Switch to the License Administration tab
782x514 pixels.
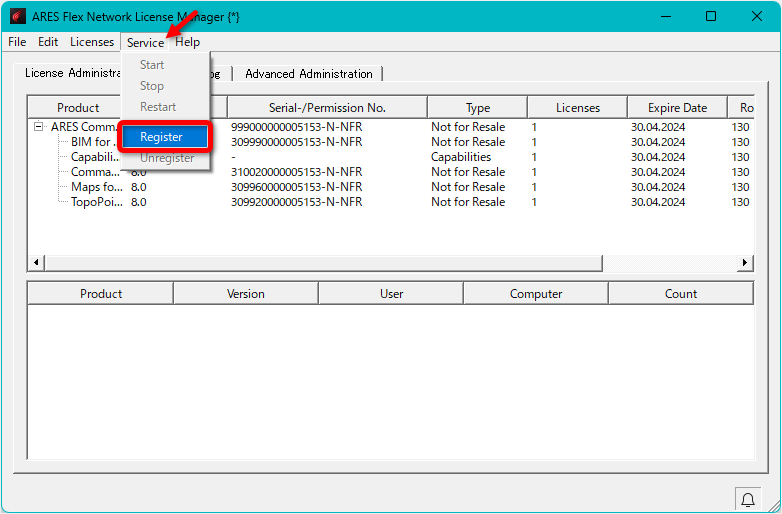pos(73,73)
